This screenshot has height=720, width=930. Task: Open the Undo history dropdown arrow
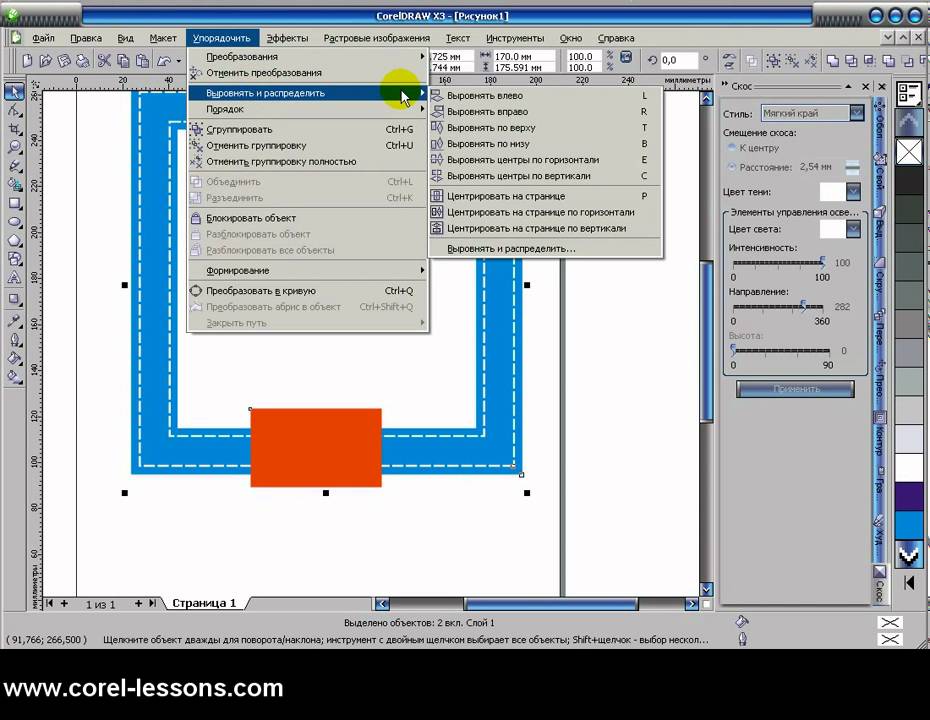coord(179,60)
